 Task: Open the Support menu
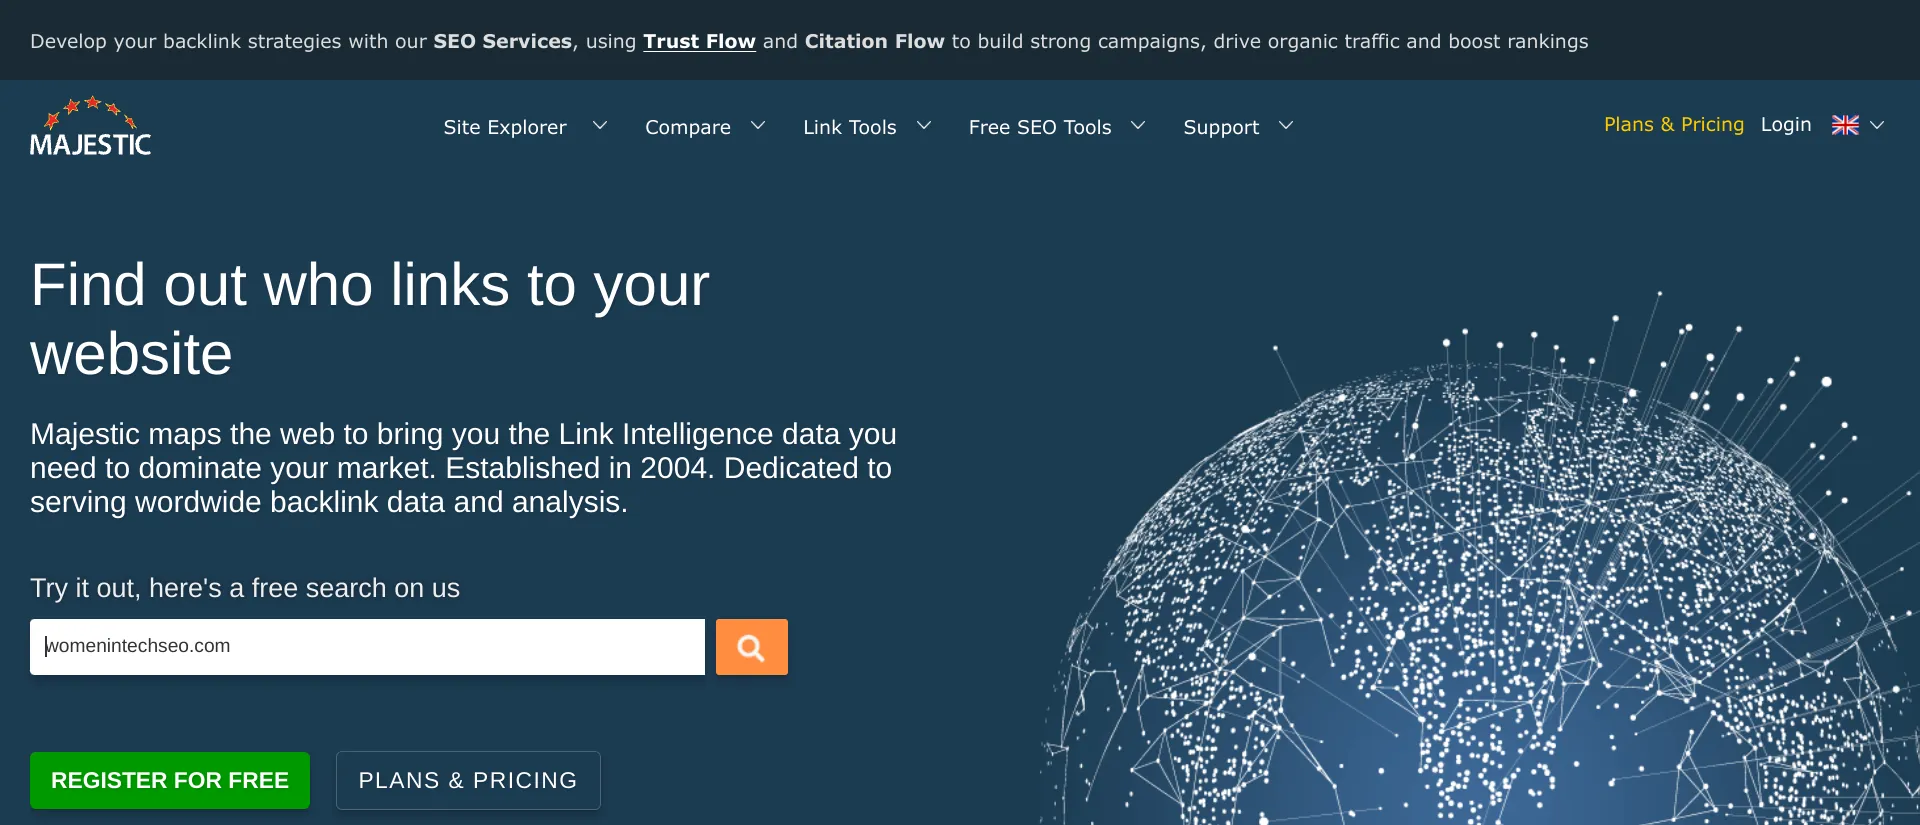[1221, 127]
